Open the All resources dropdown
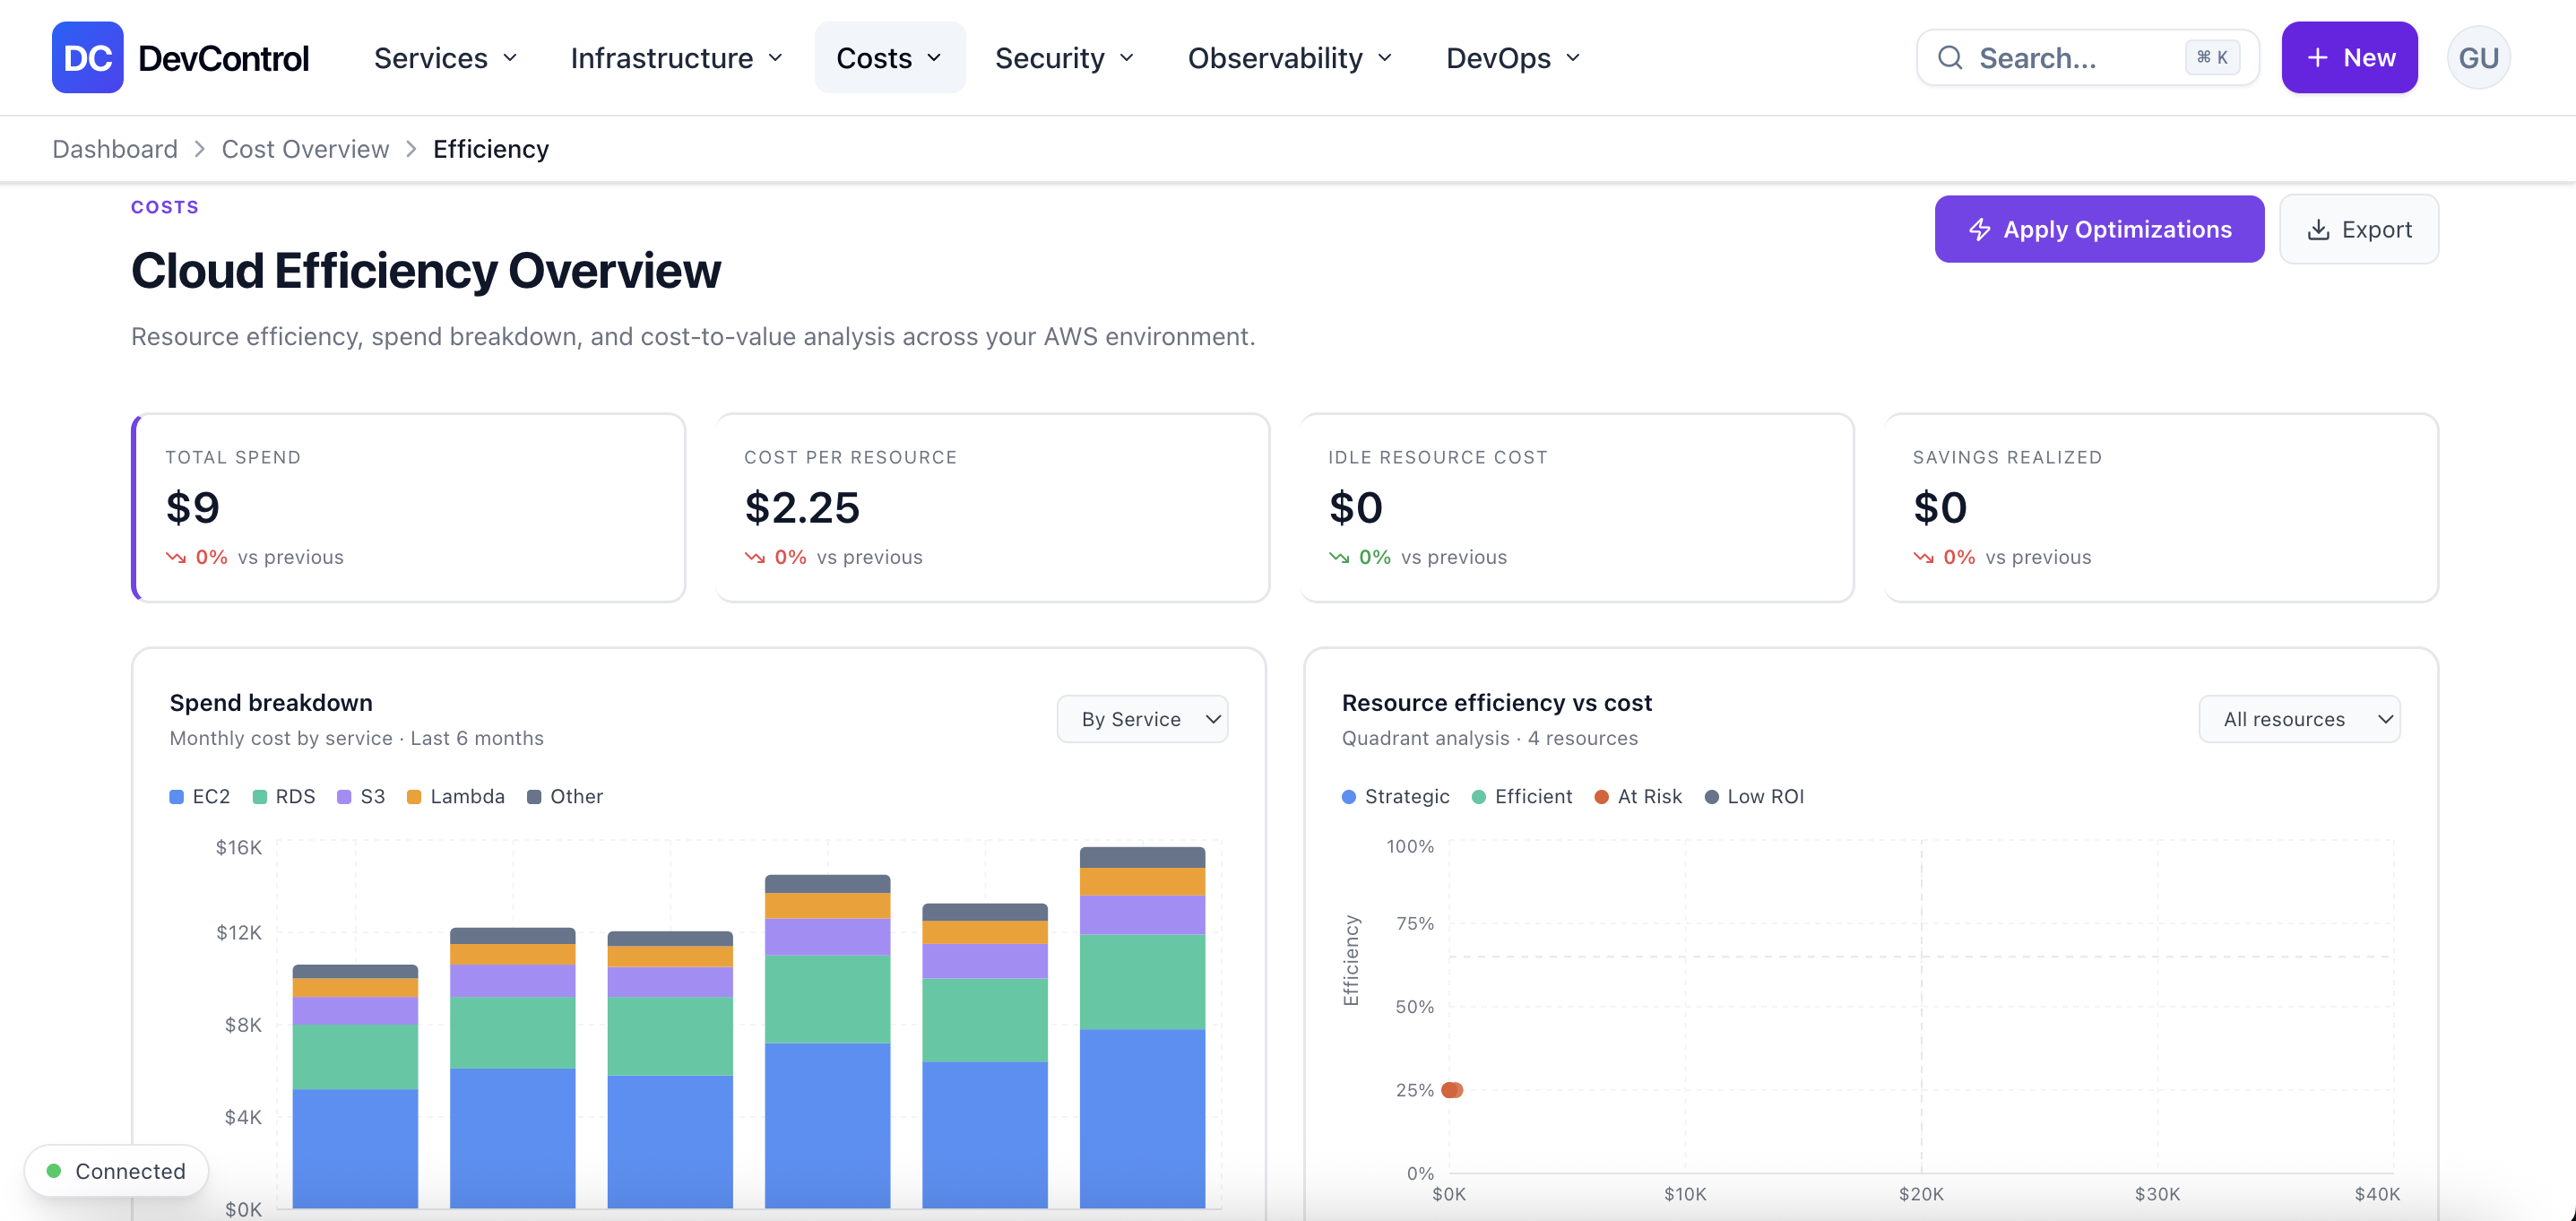The width and height of the screenshot is (2576, 1221). click(x=2299, y=719)
